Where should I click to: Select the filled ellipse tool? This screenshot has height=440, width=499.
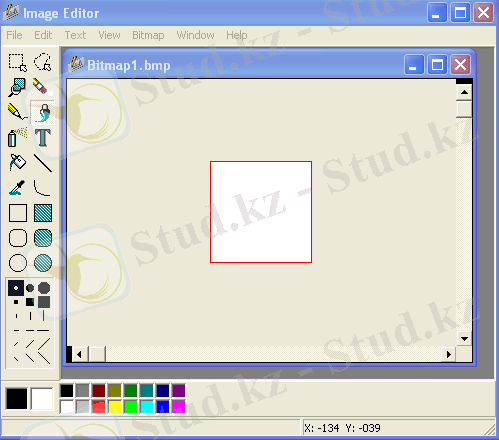(x=43, y=263)
